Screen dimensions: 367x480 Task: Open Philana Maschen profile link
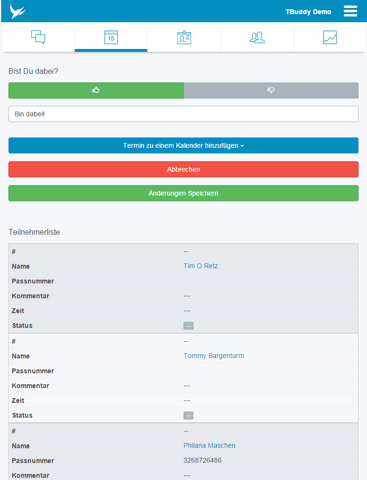point(209,445)
